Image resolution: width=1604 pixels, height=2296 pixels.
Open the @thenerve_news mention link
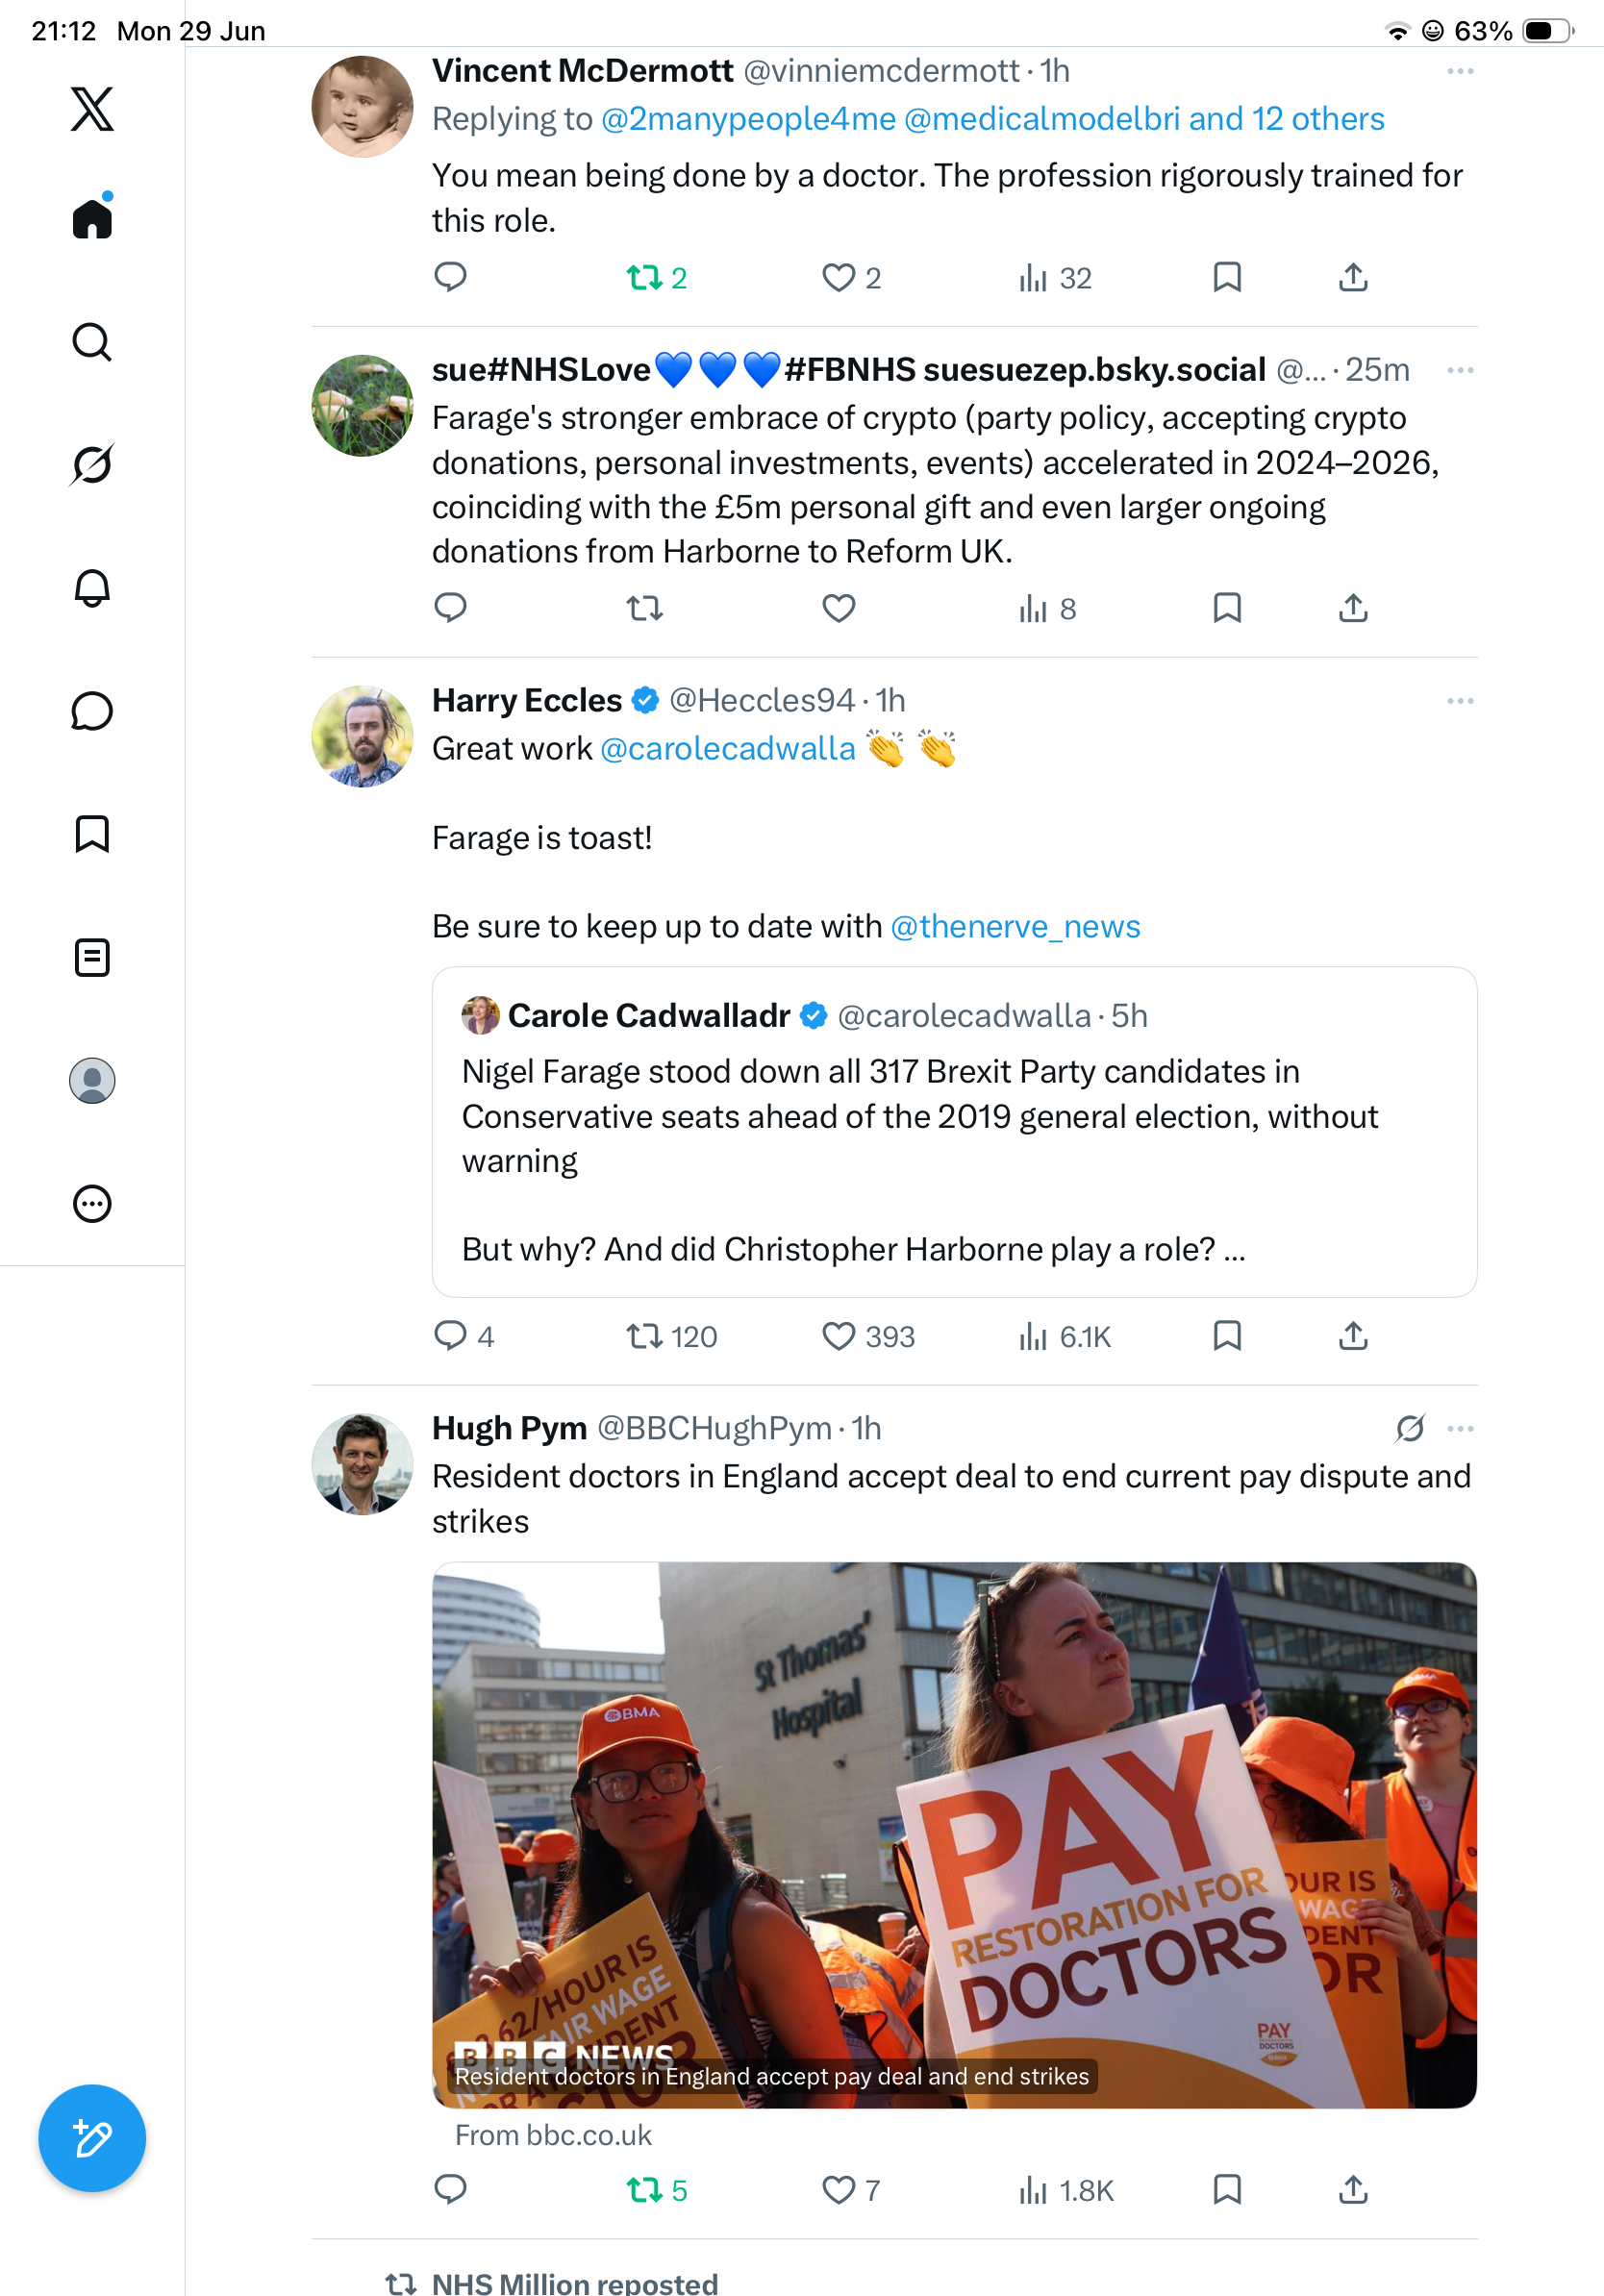1015,927
